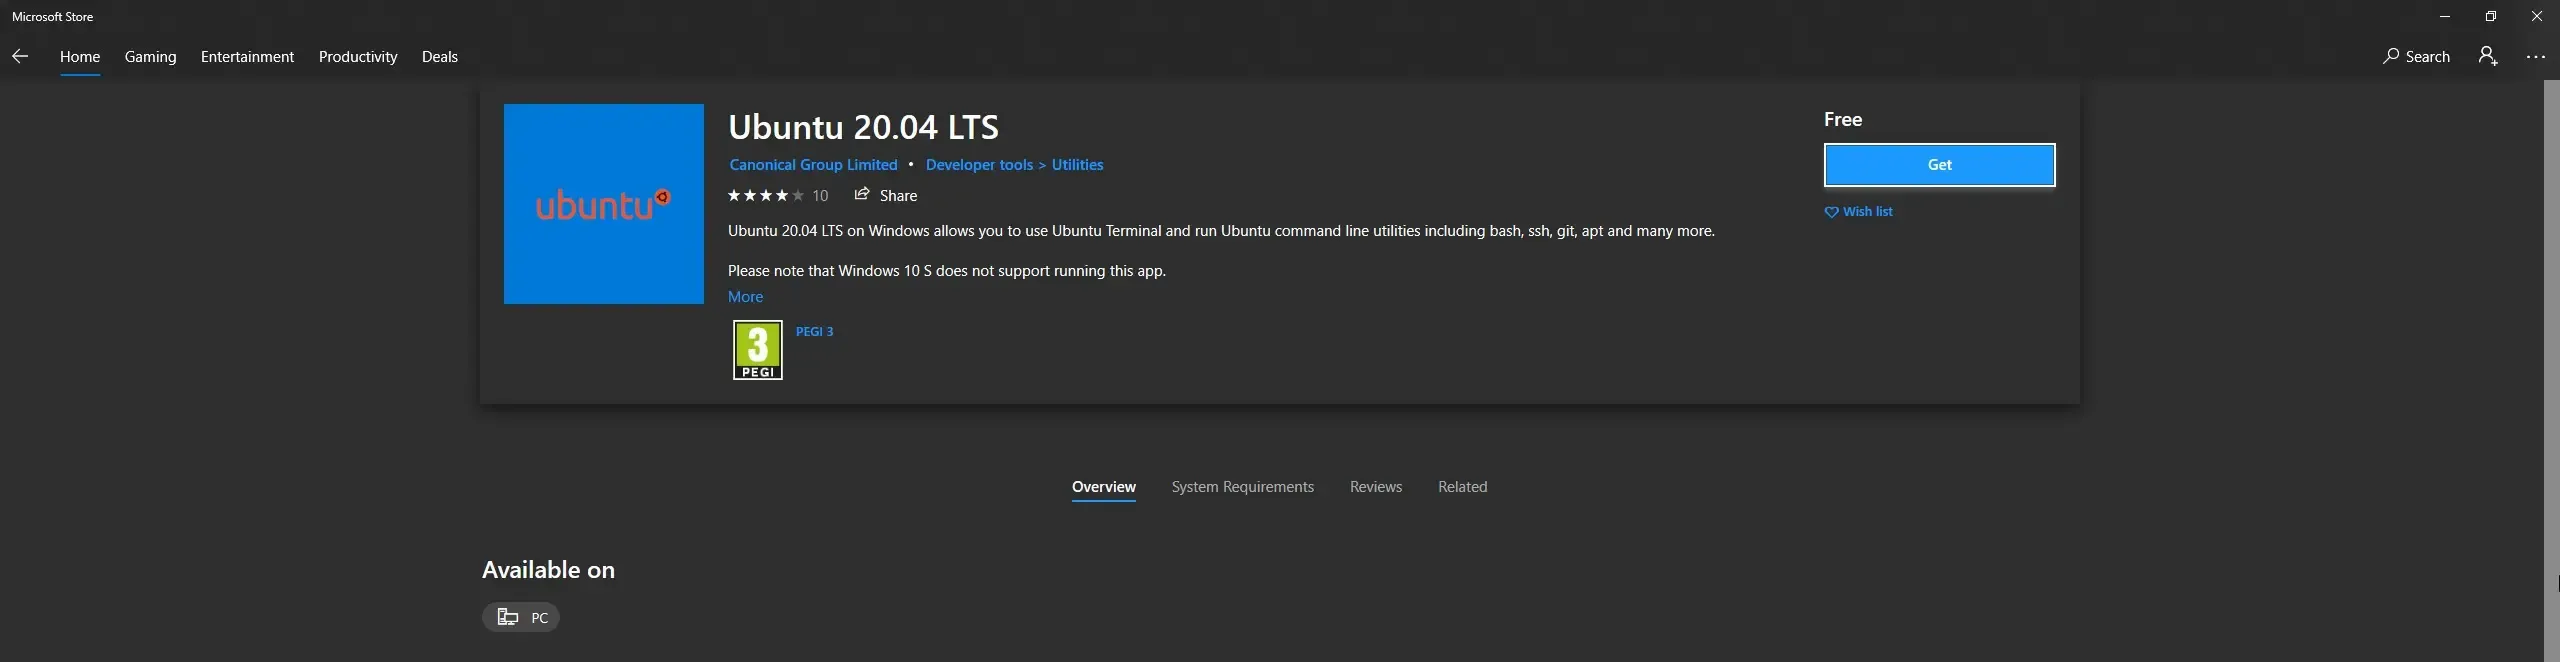Open the Utilities subcategory link
The width and height of the screenshot is (2560, 662).
pos(1078,165)
